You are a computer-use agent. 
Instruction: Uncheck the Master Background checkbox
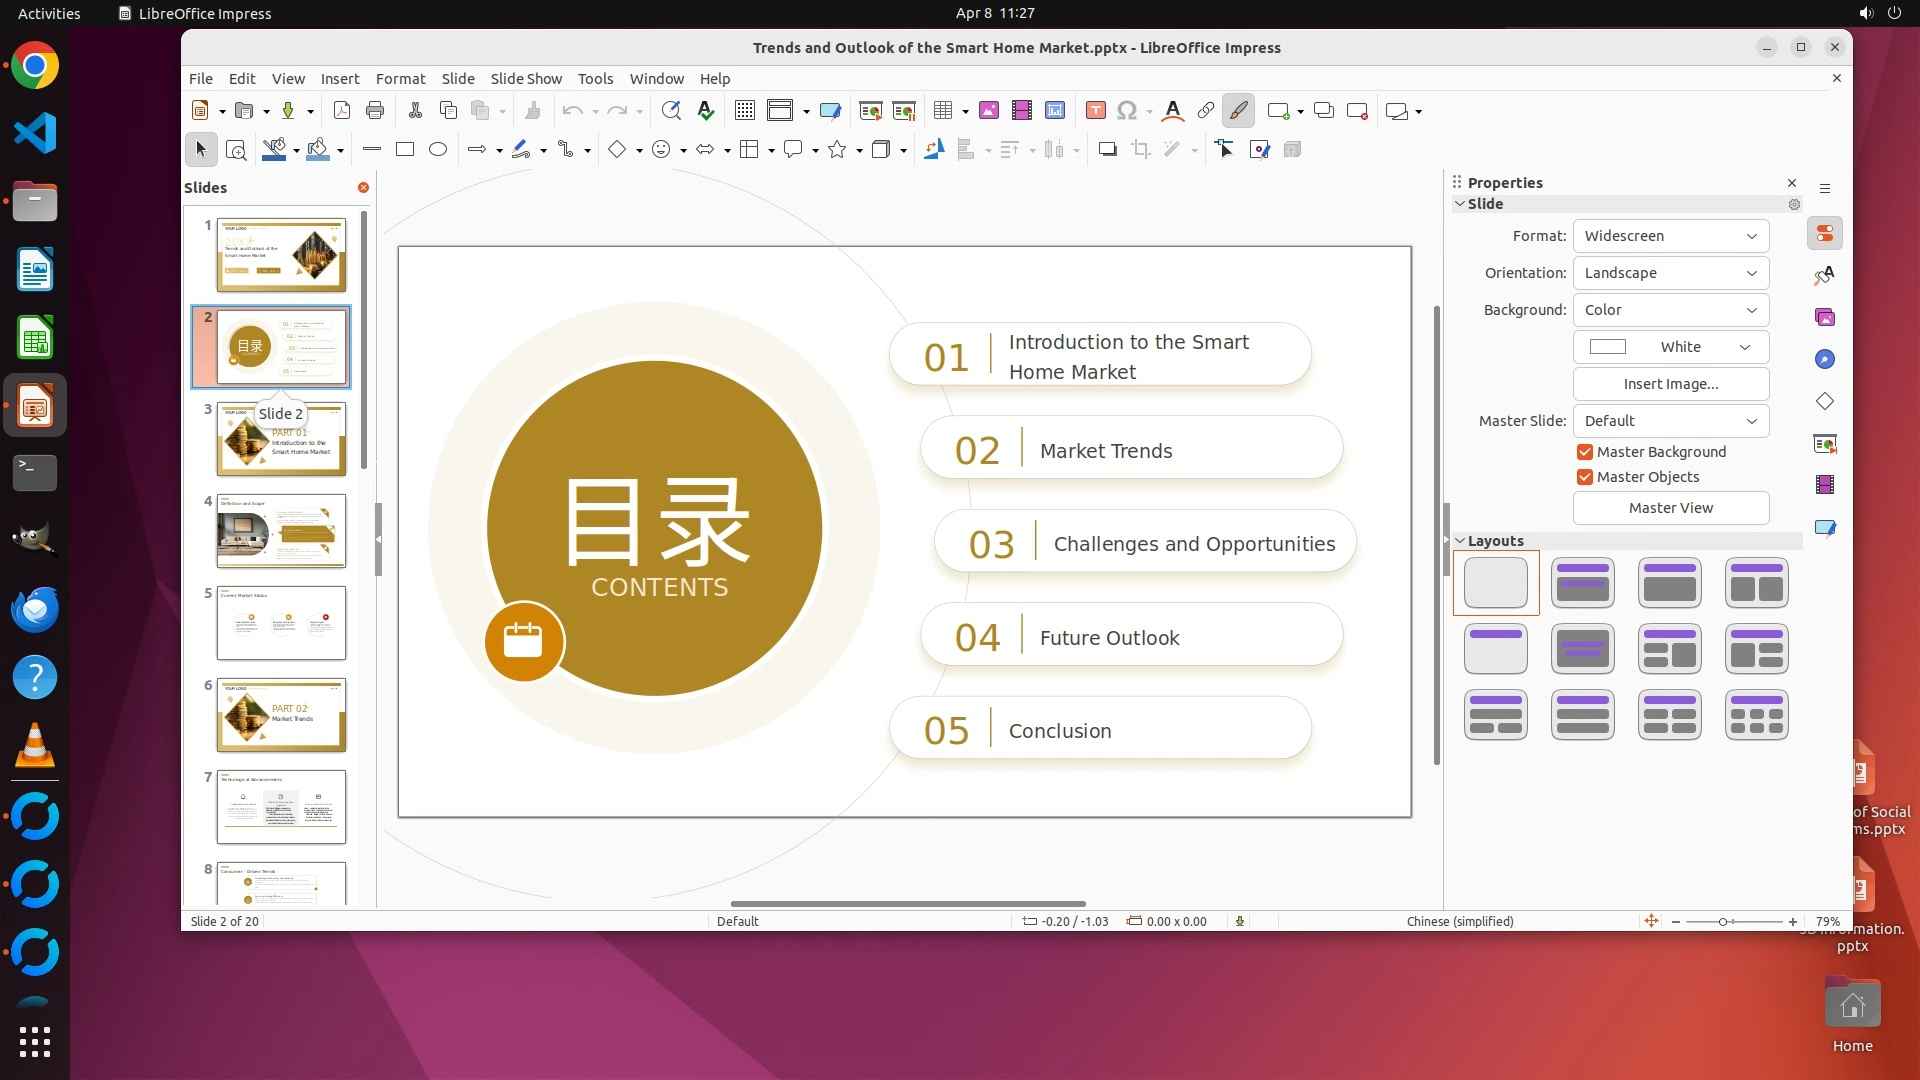tap(1585, 452)
